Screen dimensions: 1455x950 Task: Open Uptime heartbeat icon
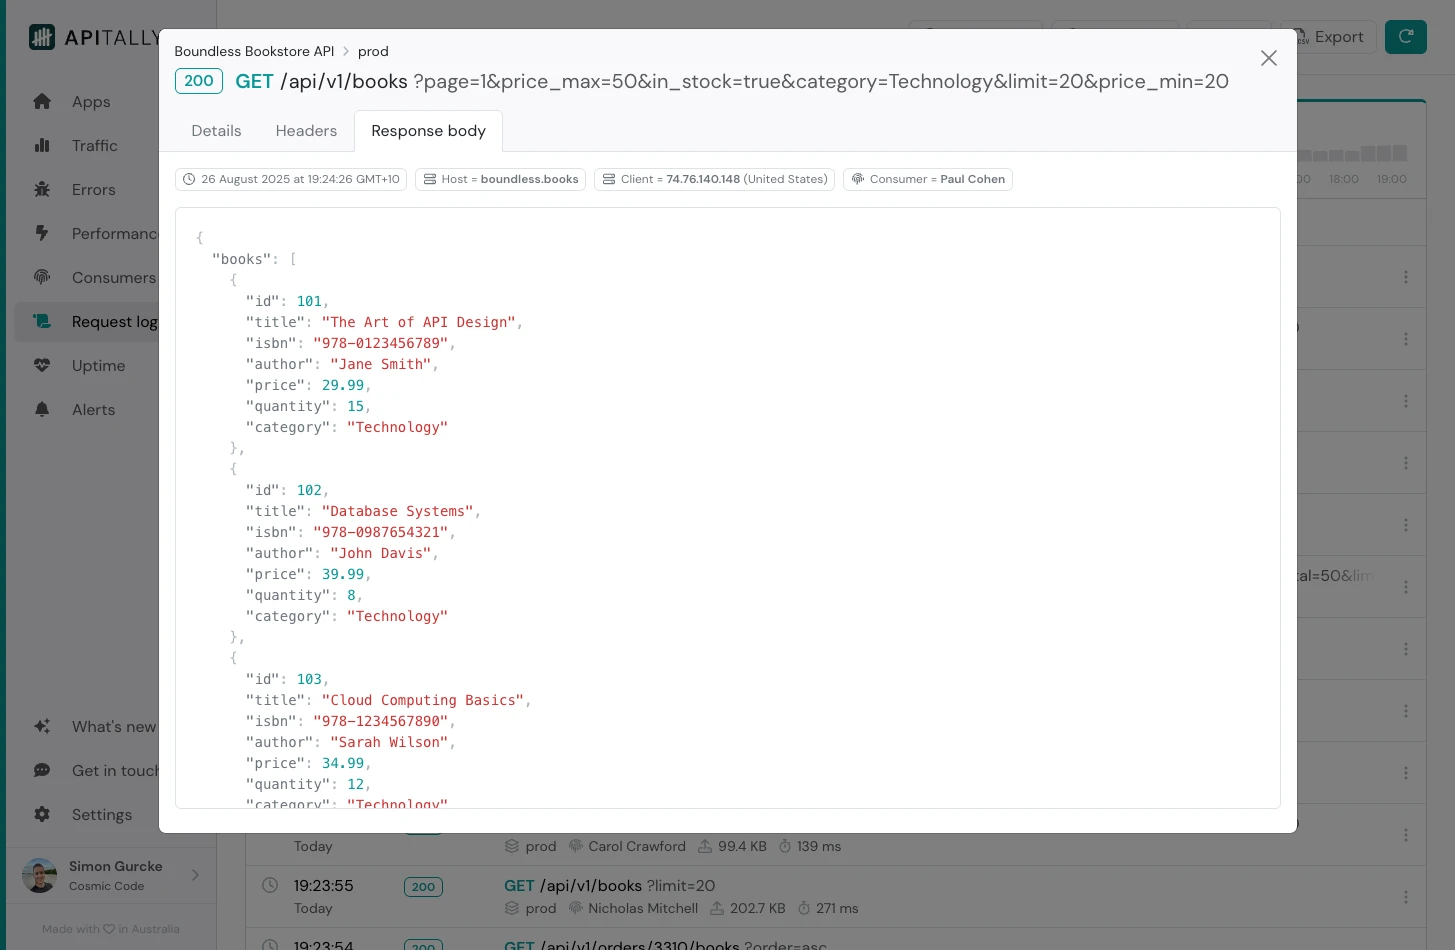[x=42, y=366]
